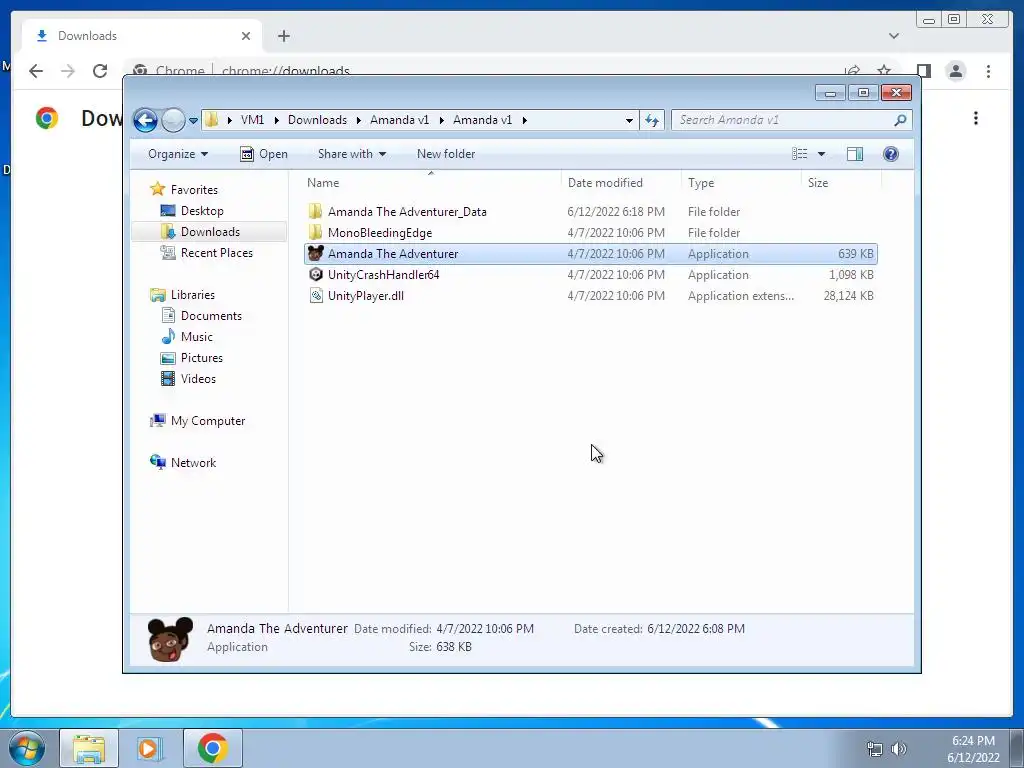
Task: Click the search magnifier icon in Explorer
Action: [x=900, y=120]
